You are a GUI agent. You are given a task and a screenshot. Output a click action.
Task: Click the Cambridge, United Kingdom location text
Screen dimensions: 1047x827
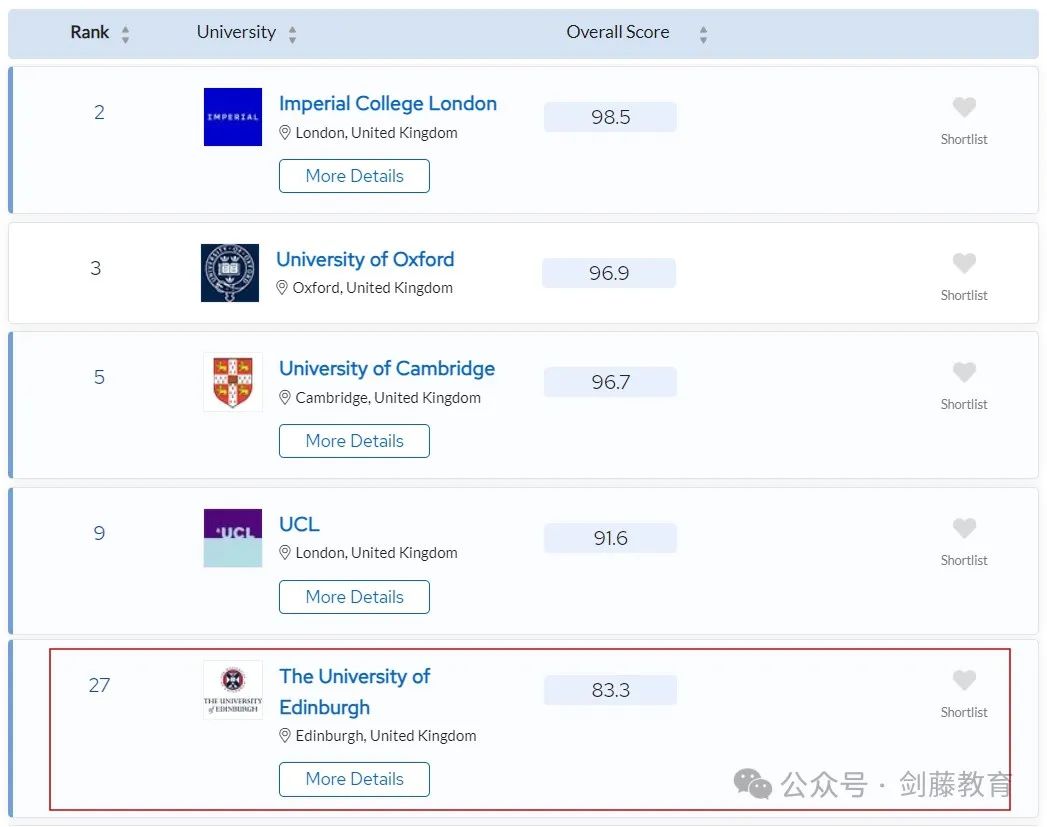[388, 398]
